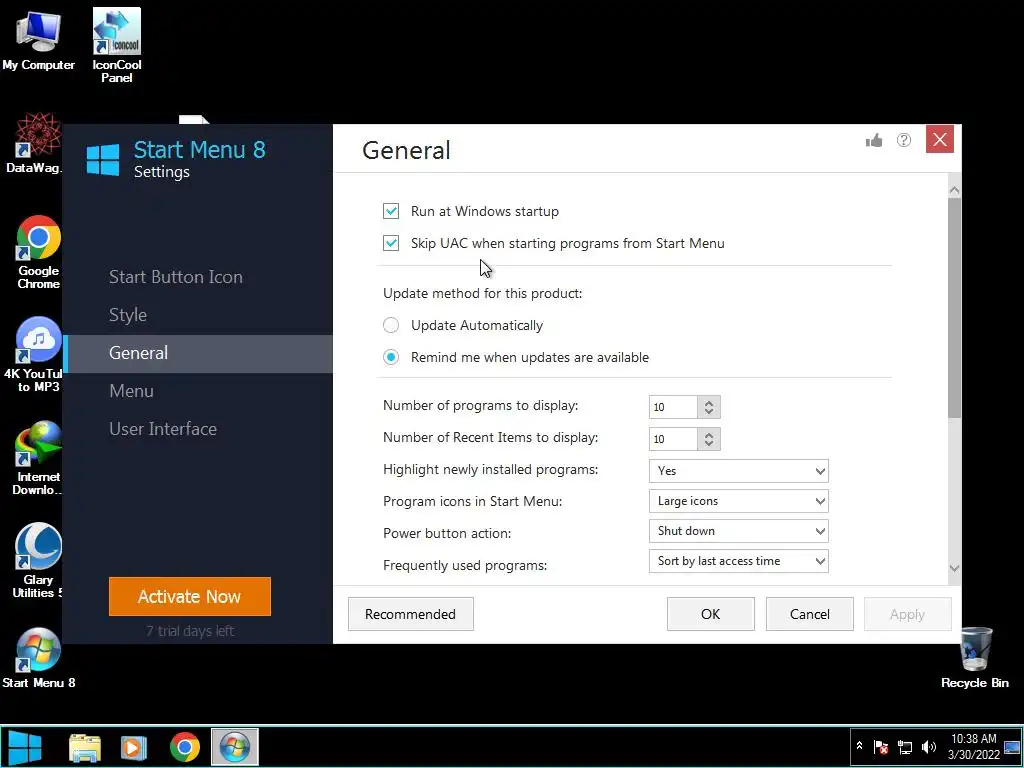Close the Start Menu 8 settings window
Image resolution: width=1024 pixels, height=768 pixels.
[940, 139]
